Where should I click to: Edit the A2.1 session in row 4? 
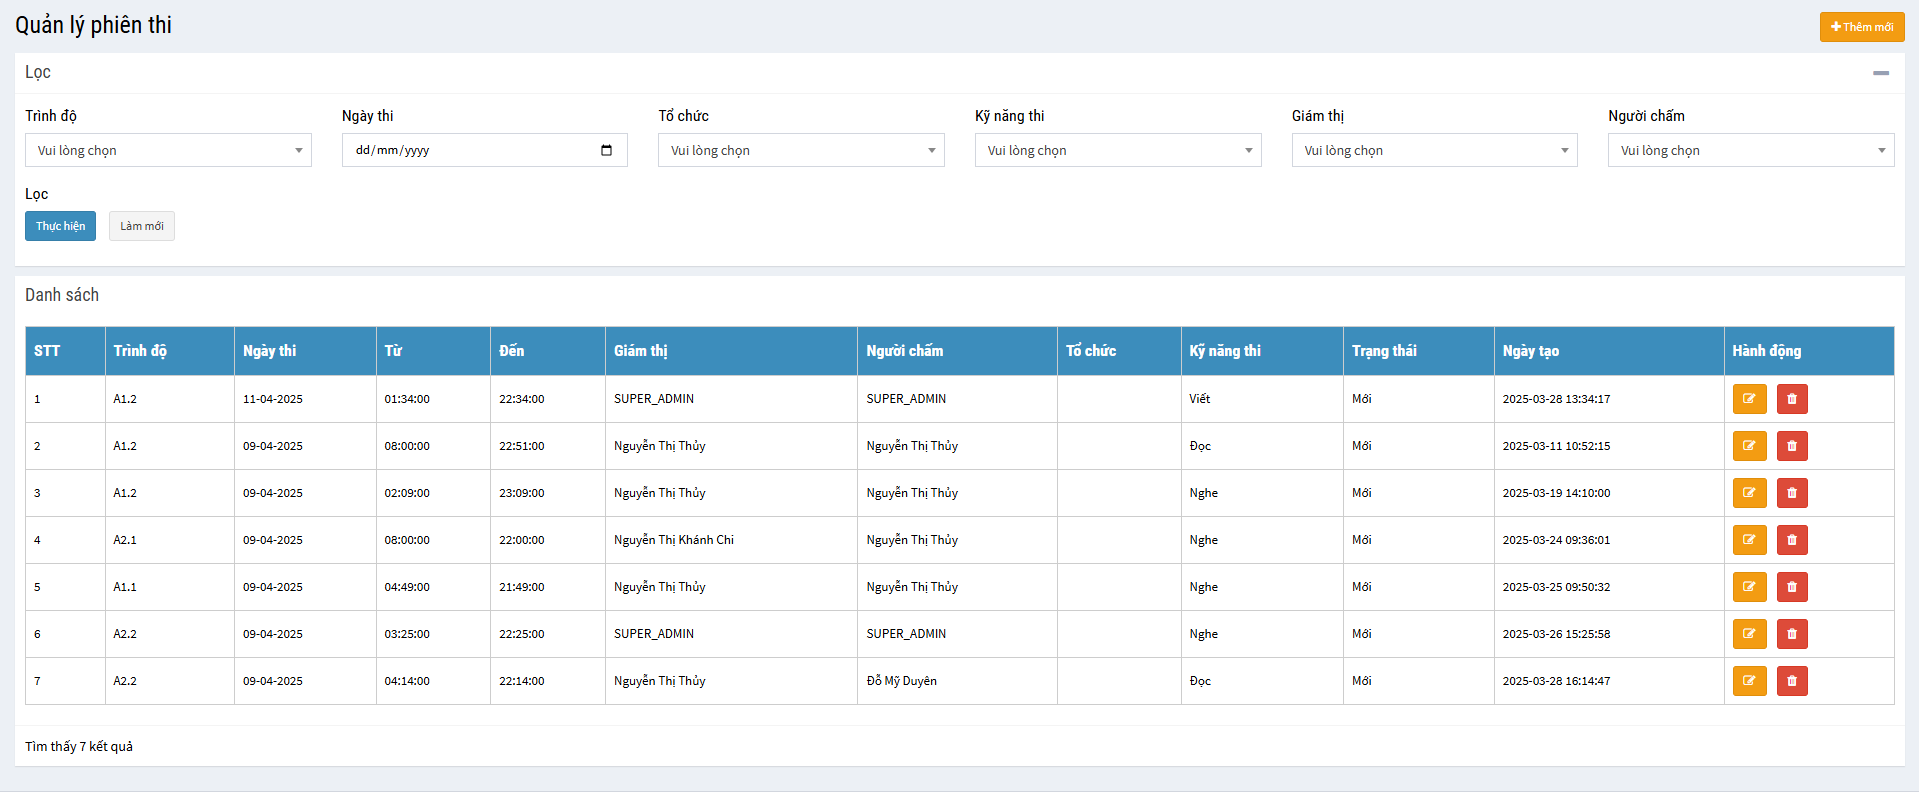pyautogui.click(x=1749, y=540)
